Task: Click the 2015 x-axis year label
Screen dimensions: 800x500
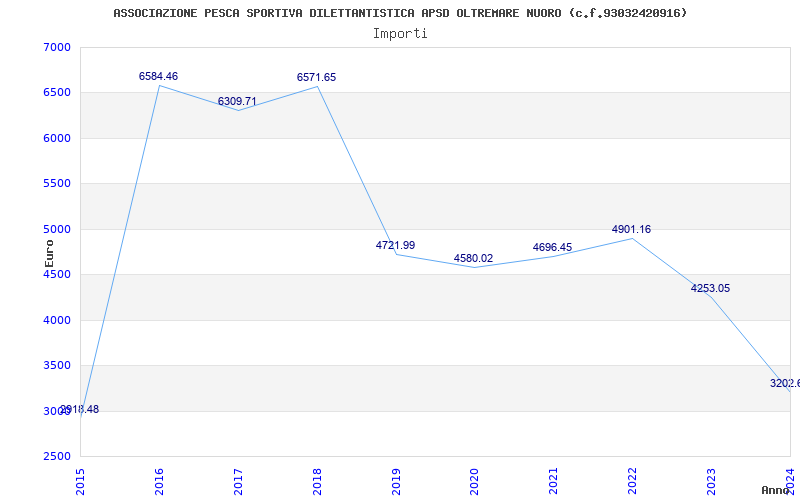Action: point(80,481)
